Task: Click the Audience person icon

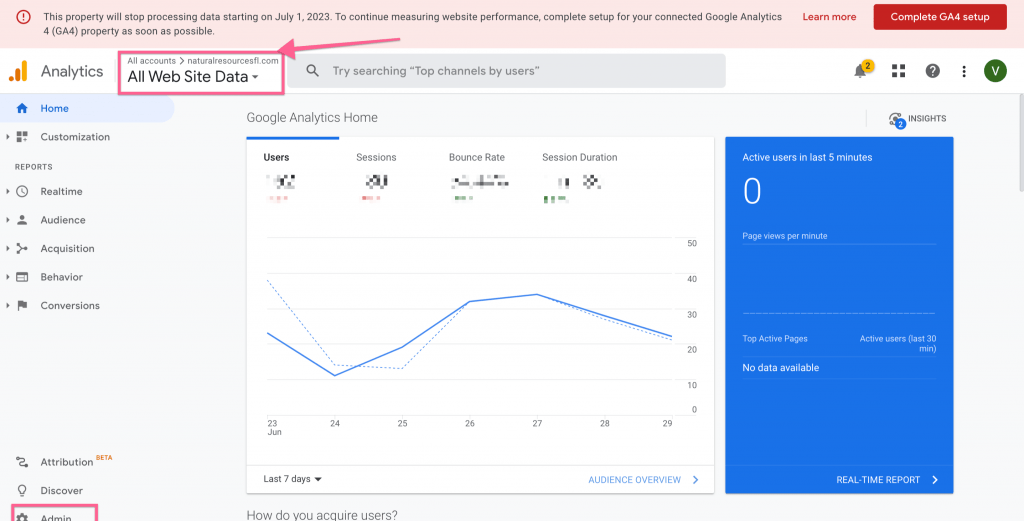Action: coord(22,220)
